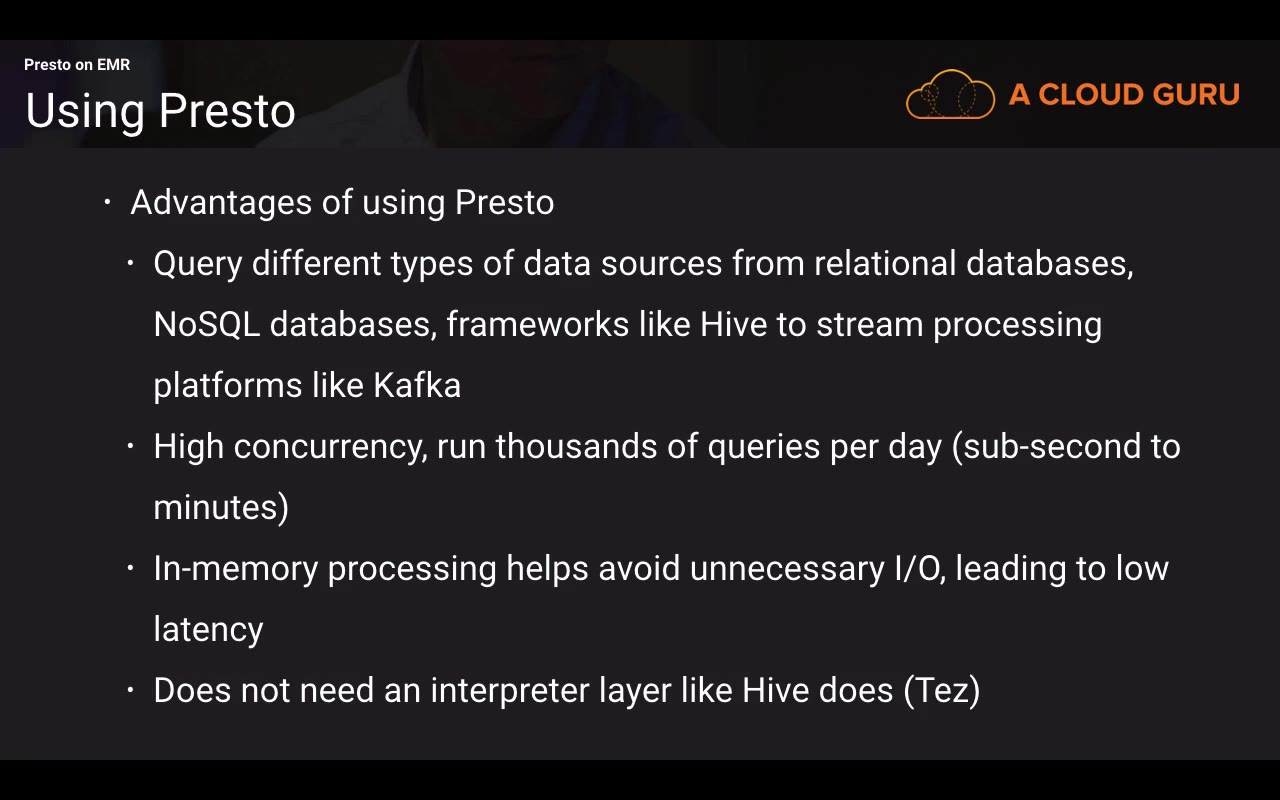Click the text '(sub-second to'
The width and height of the screenshot is (1280, 800).
pos(1066,446)
